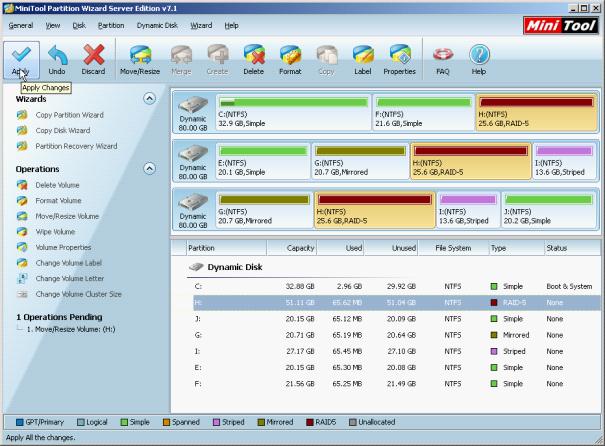Collapse the Operations section chevron
The width and height of the screenshot is (605, 446).
point(149,169)
